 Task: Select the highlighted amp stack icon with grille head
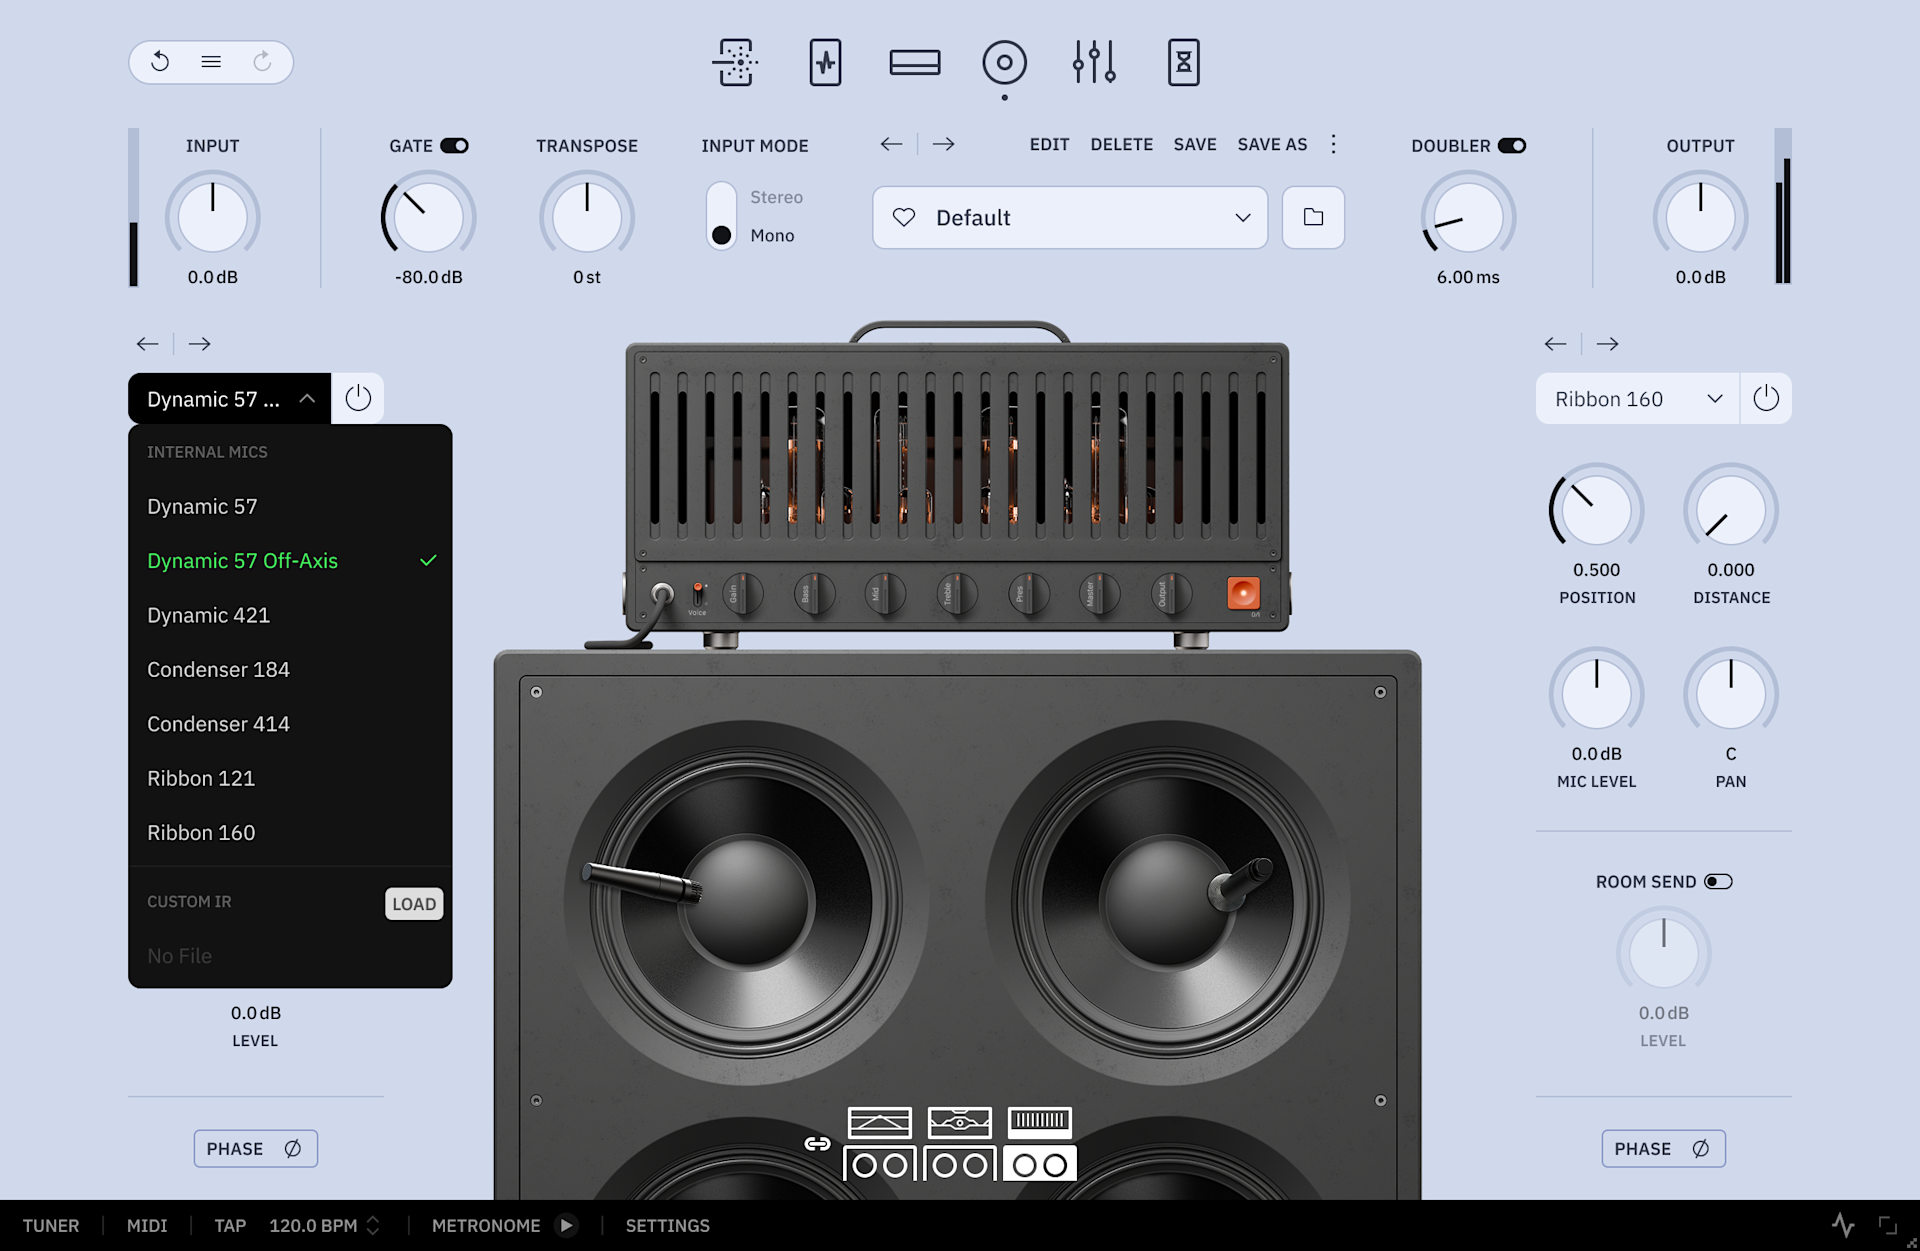1040,1144
